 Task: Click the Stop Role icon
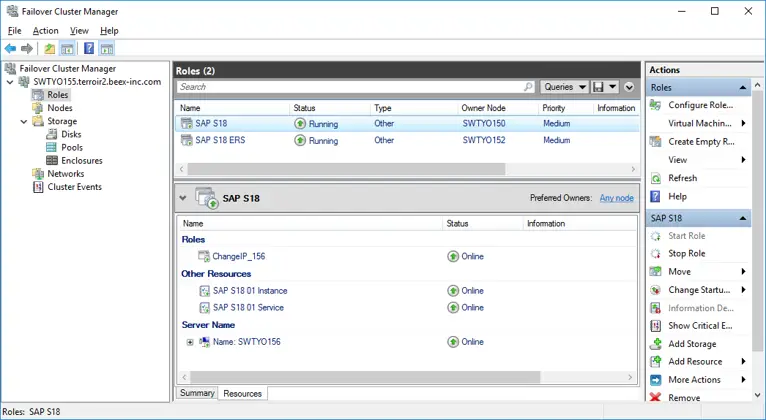click(656, 253)
